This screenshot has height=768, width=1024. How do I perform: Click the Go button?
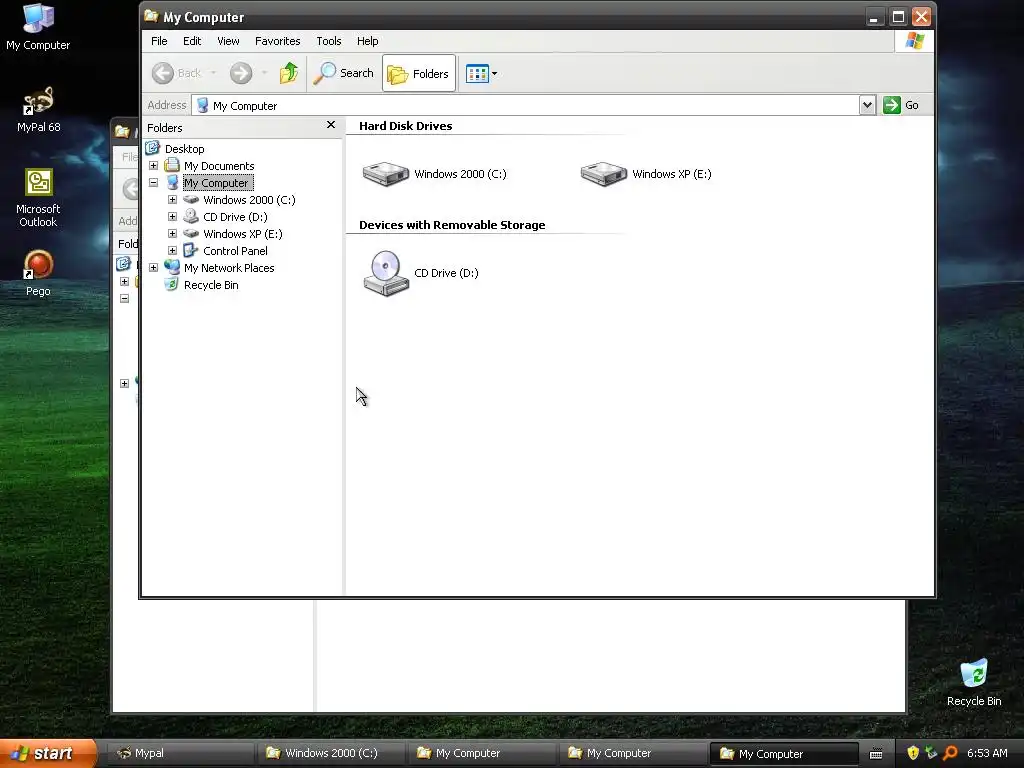(x=901, y=105)
